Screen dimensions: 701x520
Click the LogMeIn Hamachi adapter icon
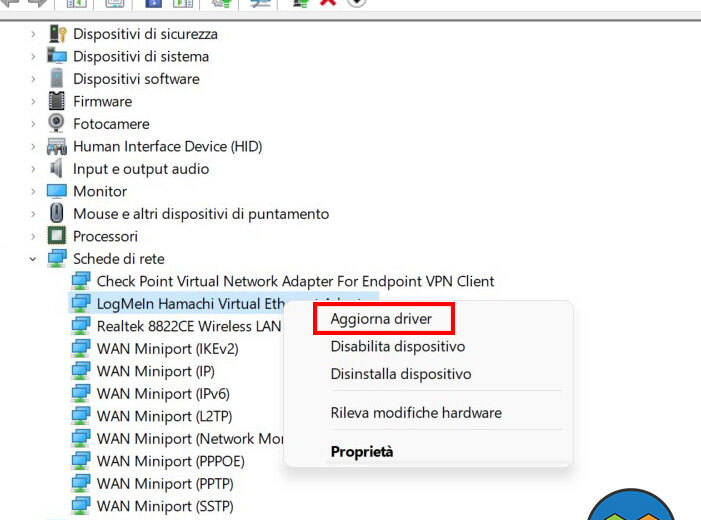(81, 304)
